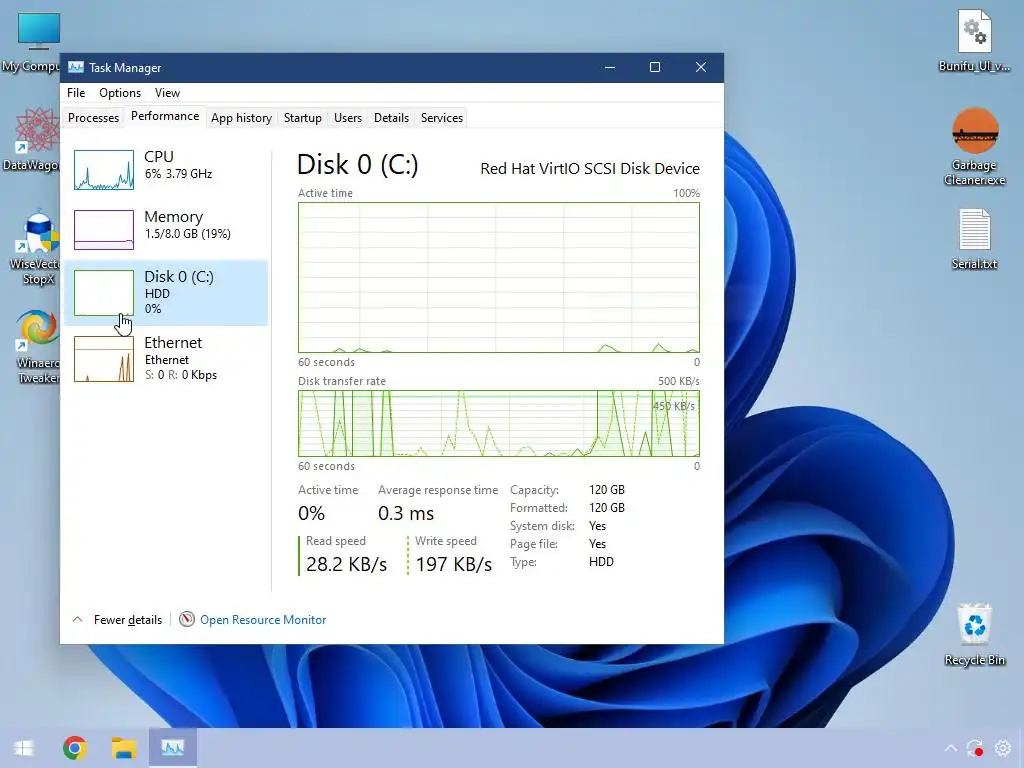Open the View menu
The width and height of the screenshot is (1024, 768).
point(167,93)
